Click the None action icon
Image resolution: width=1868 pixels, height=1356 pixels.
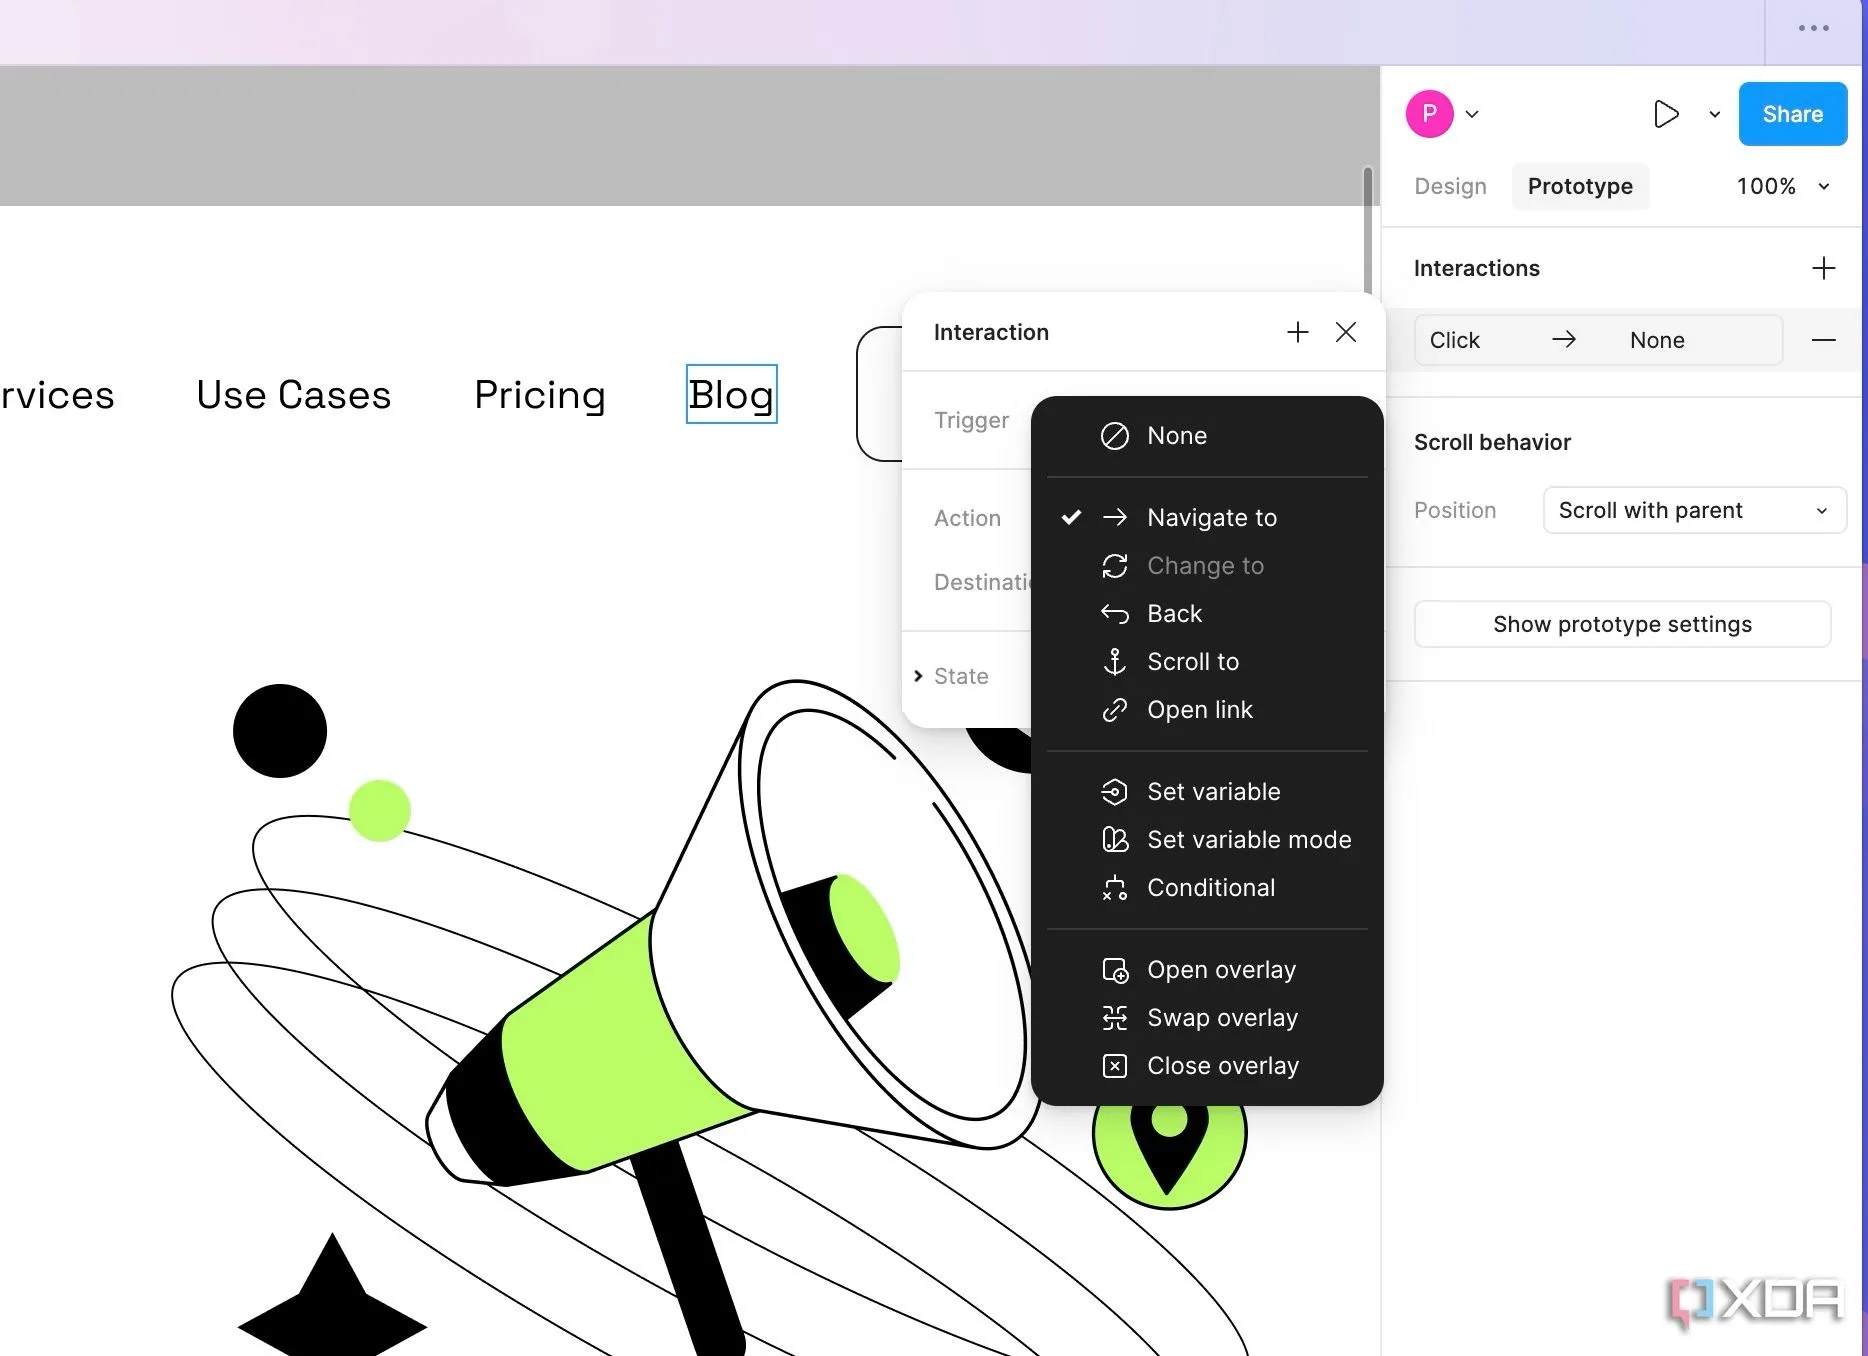tap(1114, 436)
